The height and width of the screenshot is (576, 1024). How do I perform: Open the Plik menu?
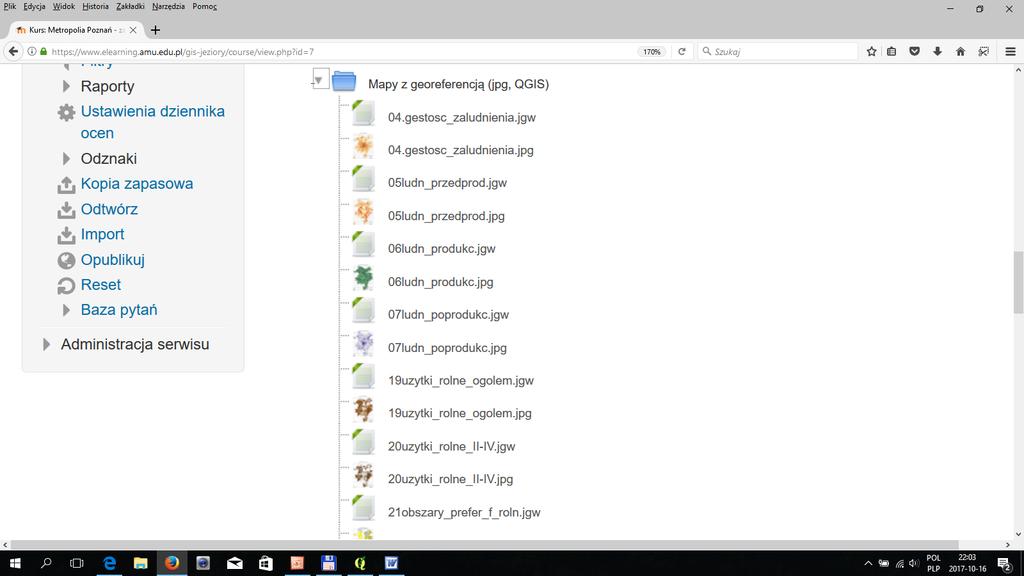(10, 7)
